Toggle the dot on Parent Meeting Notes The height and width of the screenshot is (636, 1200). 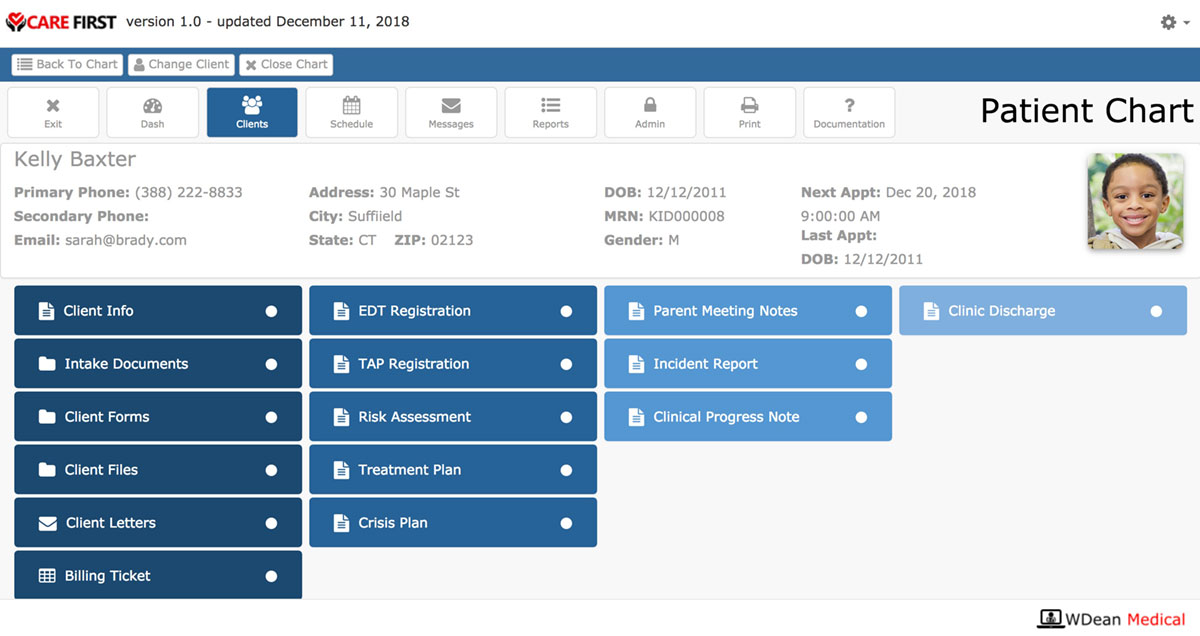(x=861, y=311)
